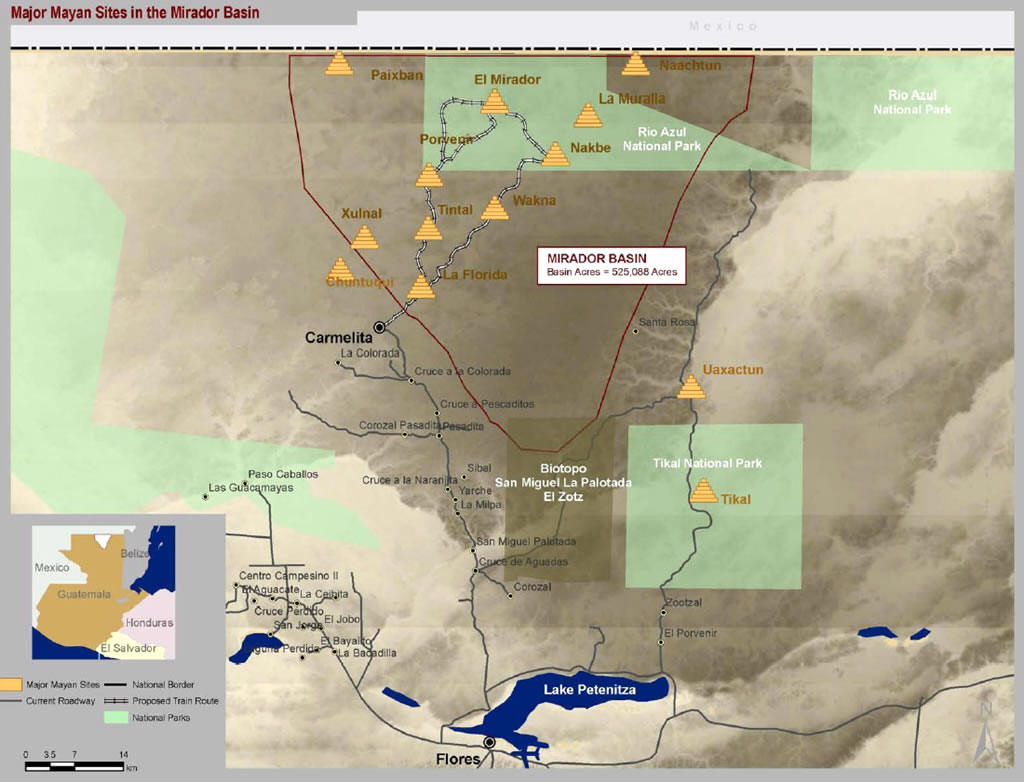
Task: Click the Tintal pyramid icon
Action: [x=428, y=229]
